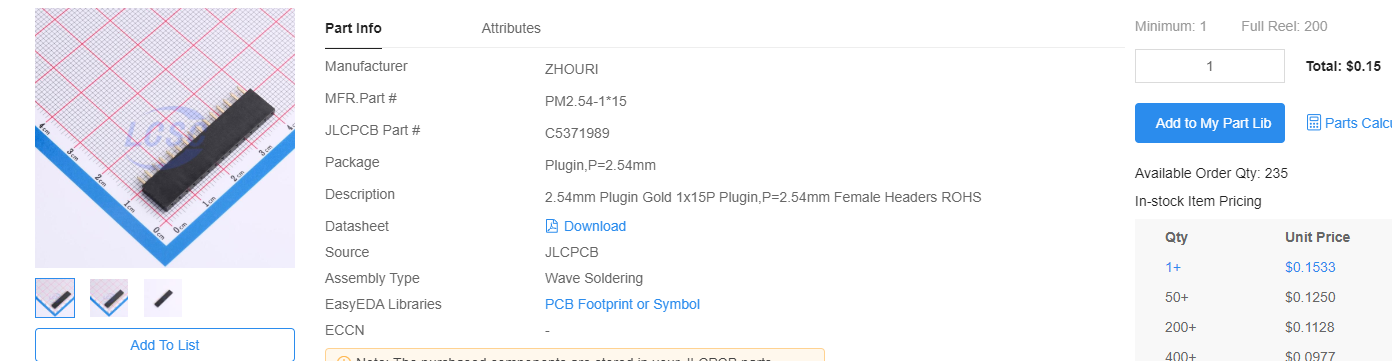Click the note warning icon below ECCN

click(x=343, y=359)
